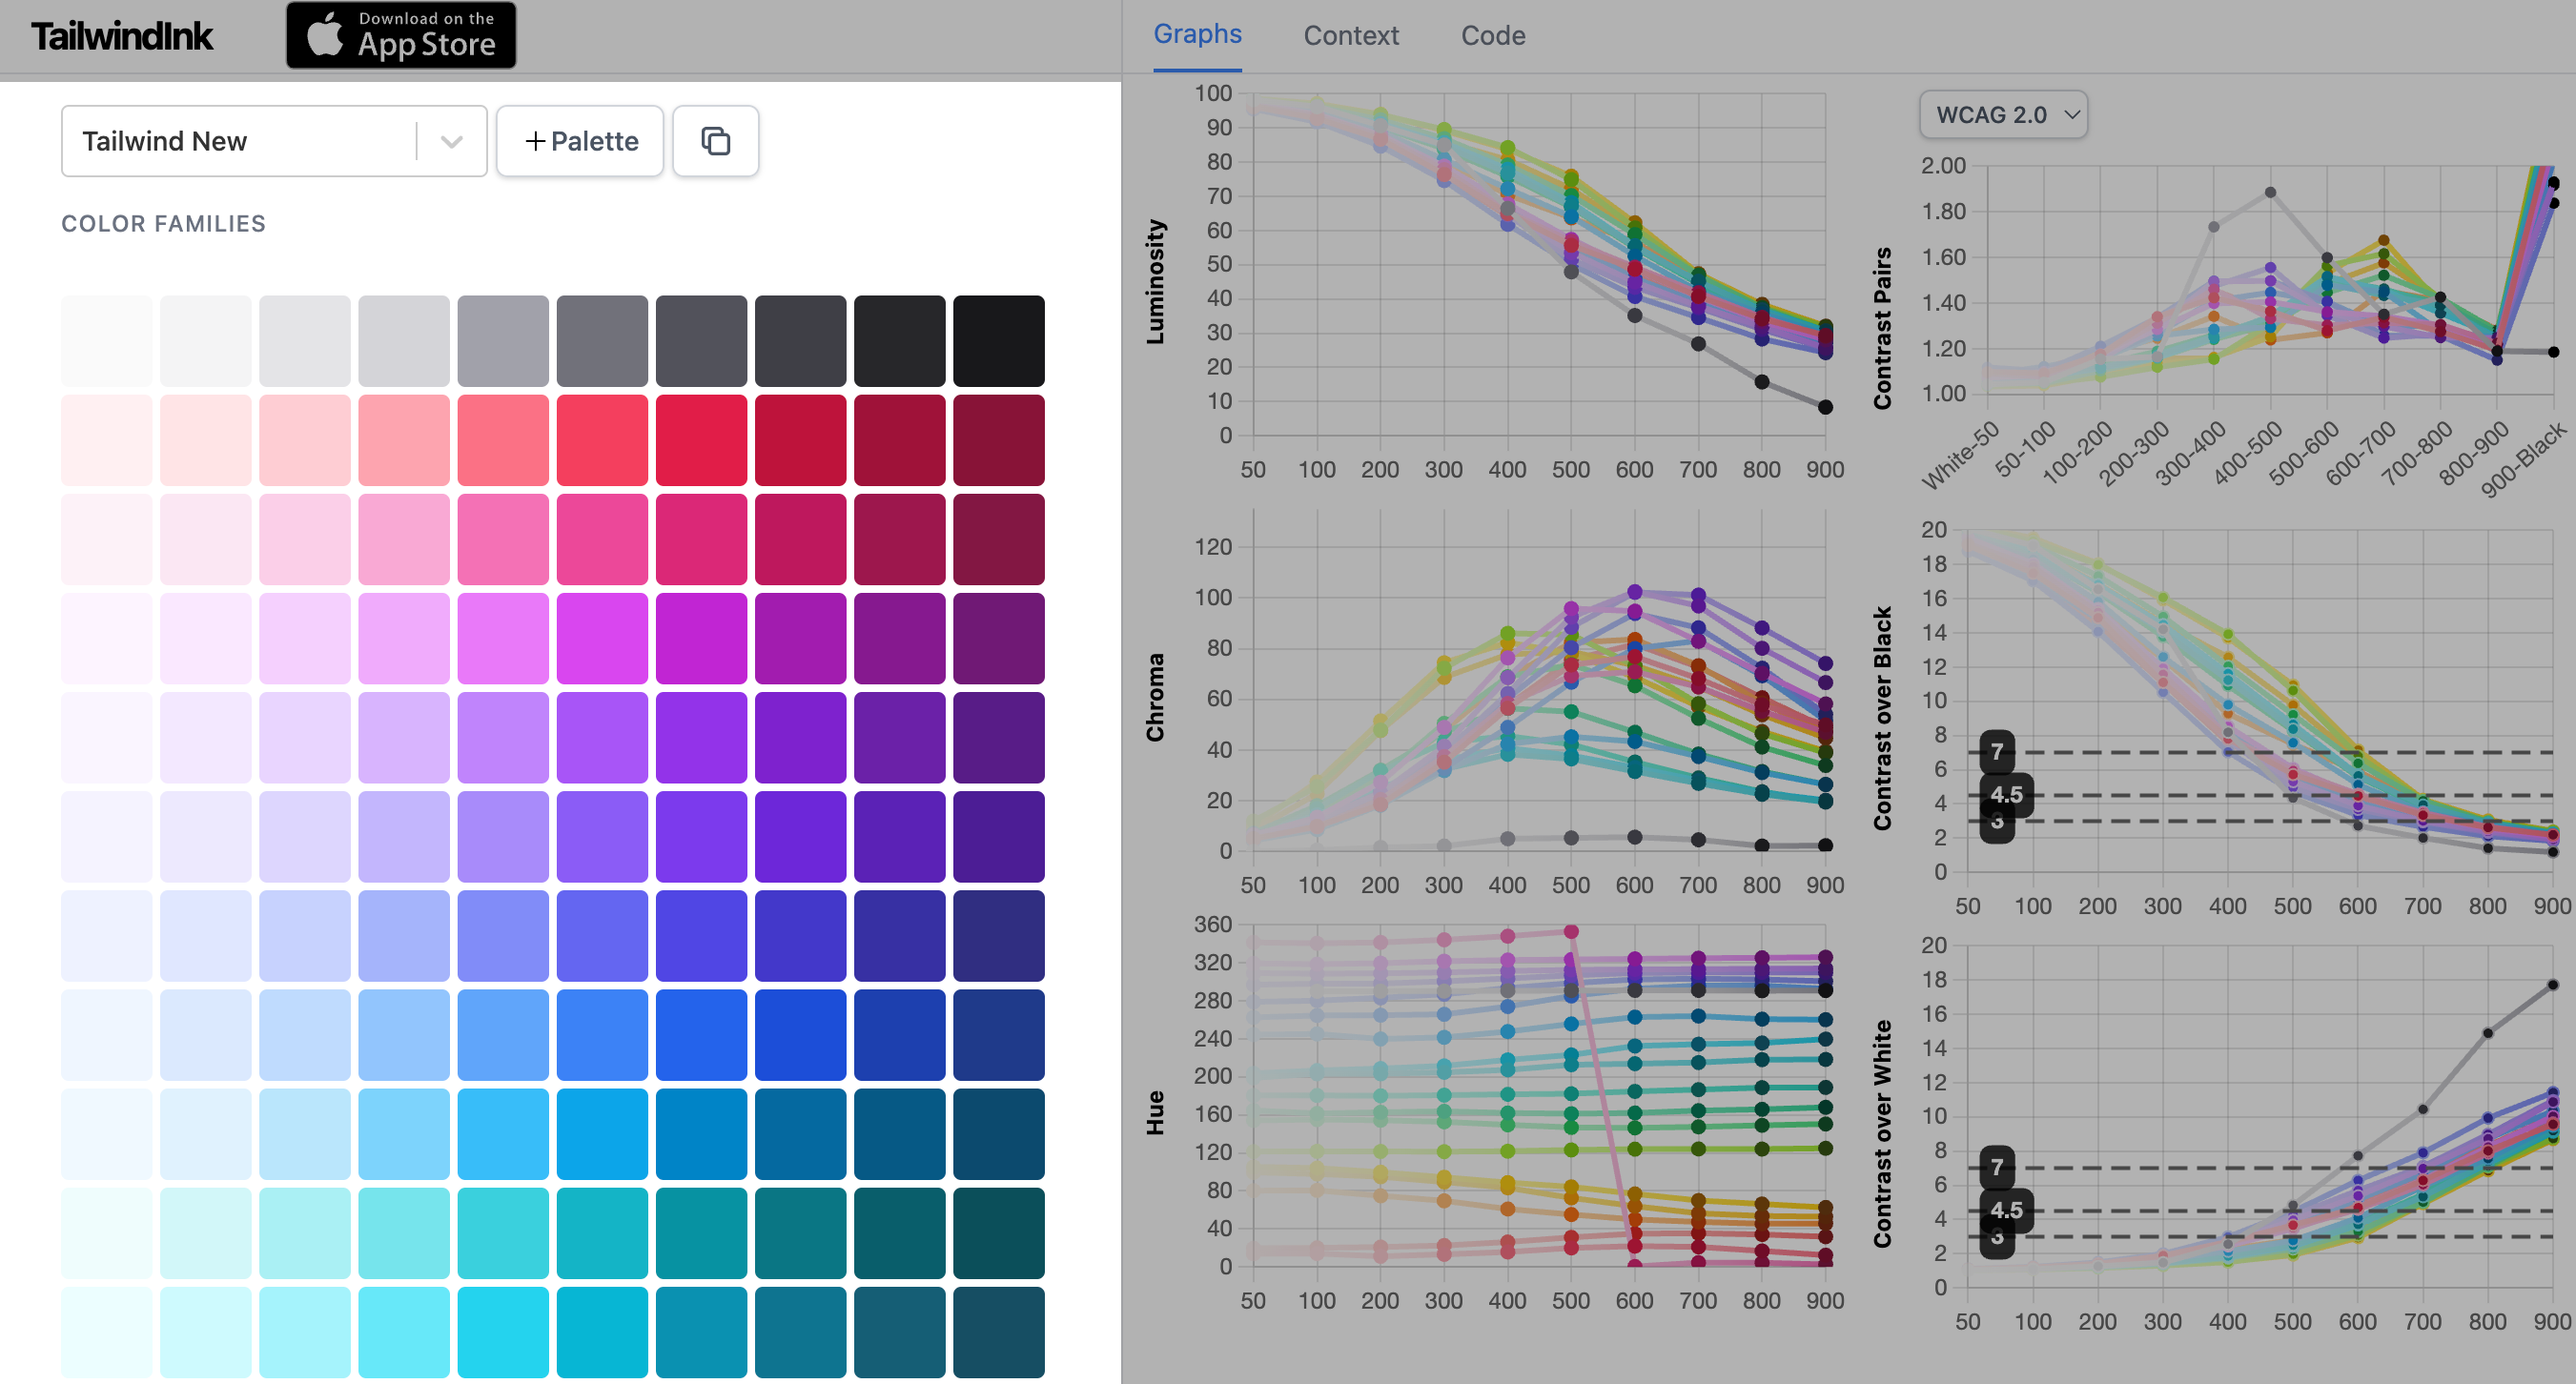
Task: Click the black point at 900 on Luminosity graph
Action: [1825, 407]
